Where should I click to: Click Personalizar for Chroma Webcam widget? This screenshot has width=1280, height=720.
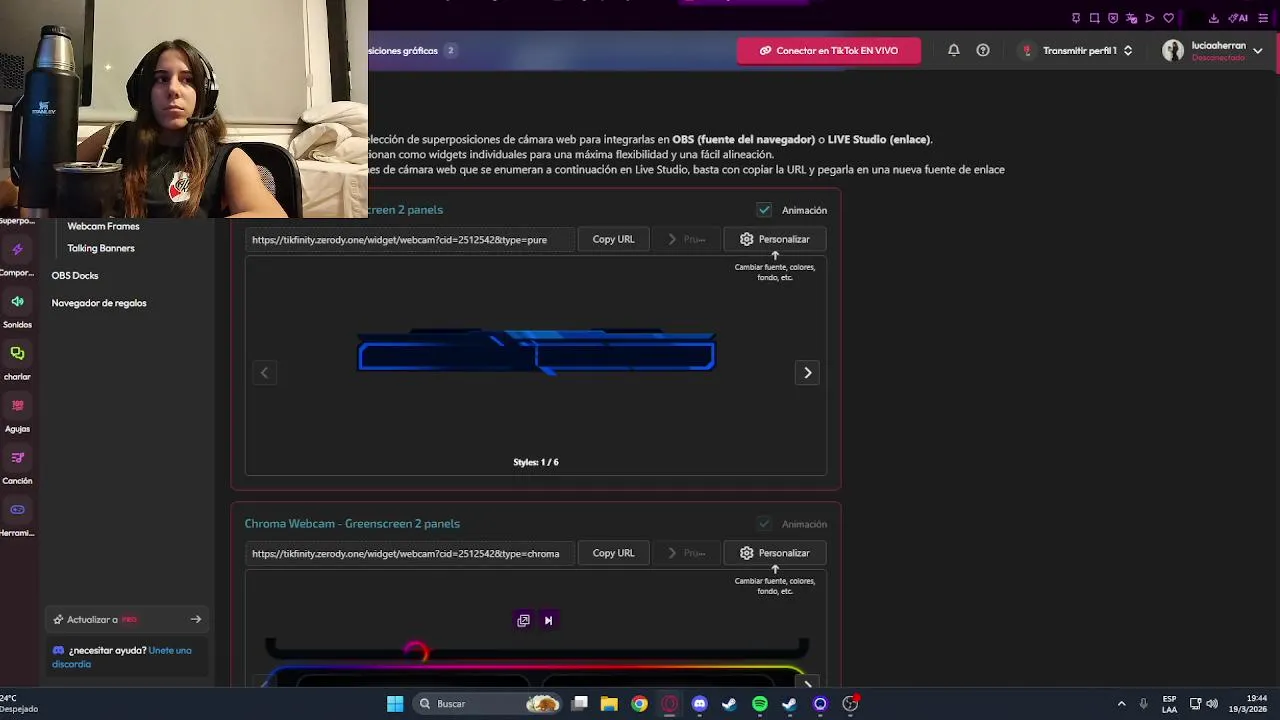(775, 553)
